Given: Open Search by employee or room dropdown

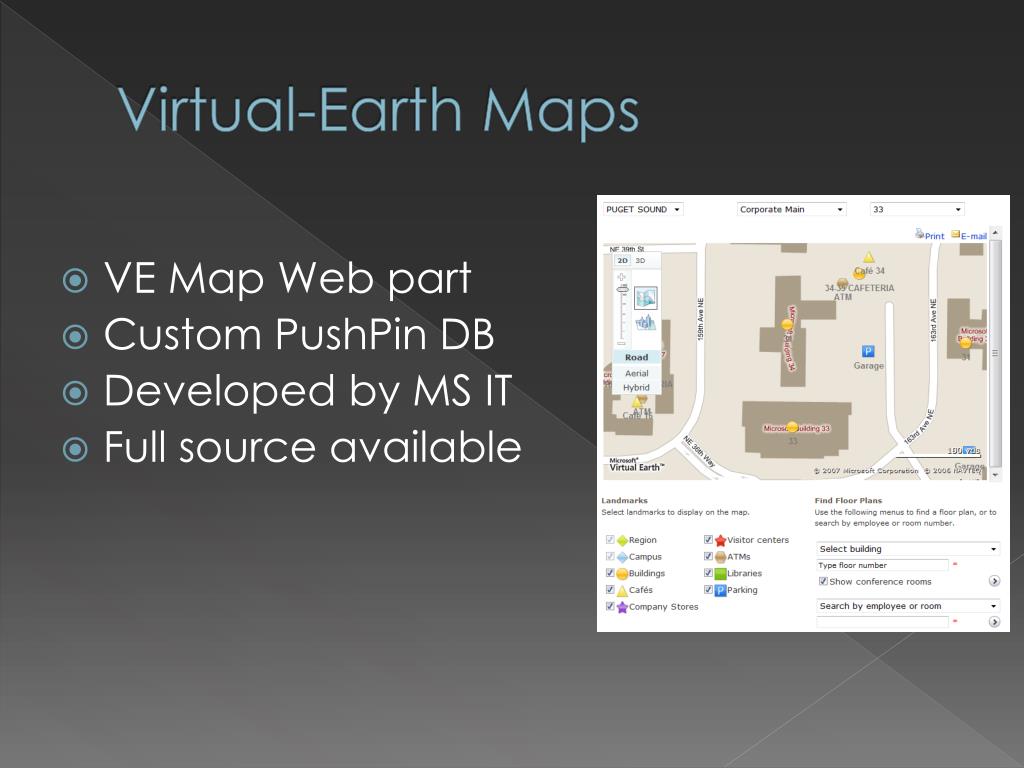Looking at the screenshot, I should click(908, 606).
